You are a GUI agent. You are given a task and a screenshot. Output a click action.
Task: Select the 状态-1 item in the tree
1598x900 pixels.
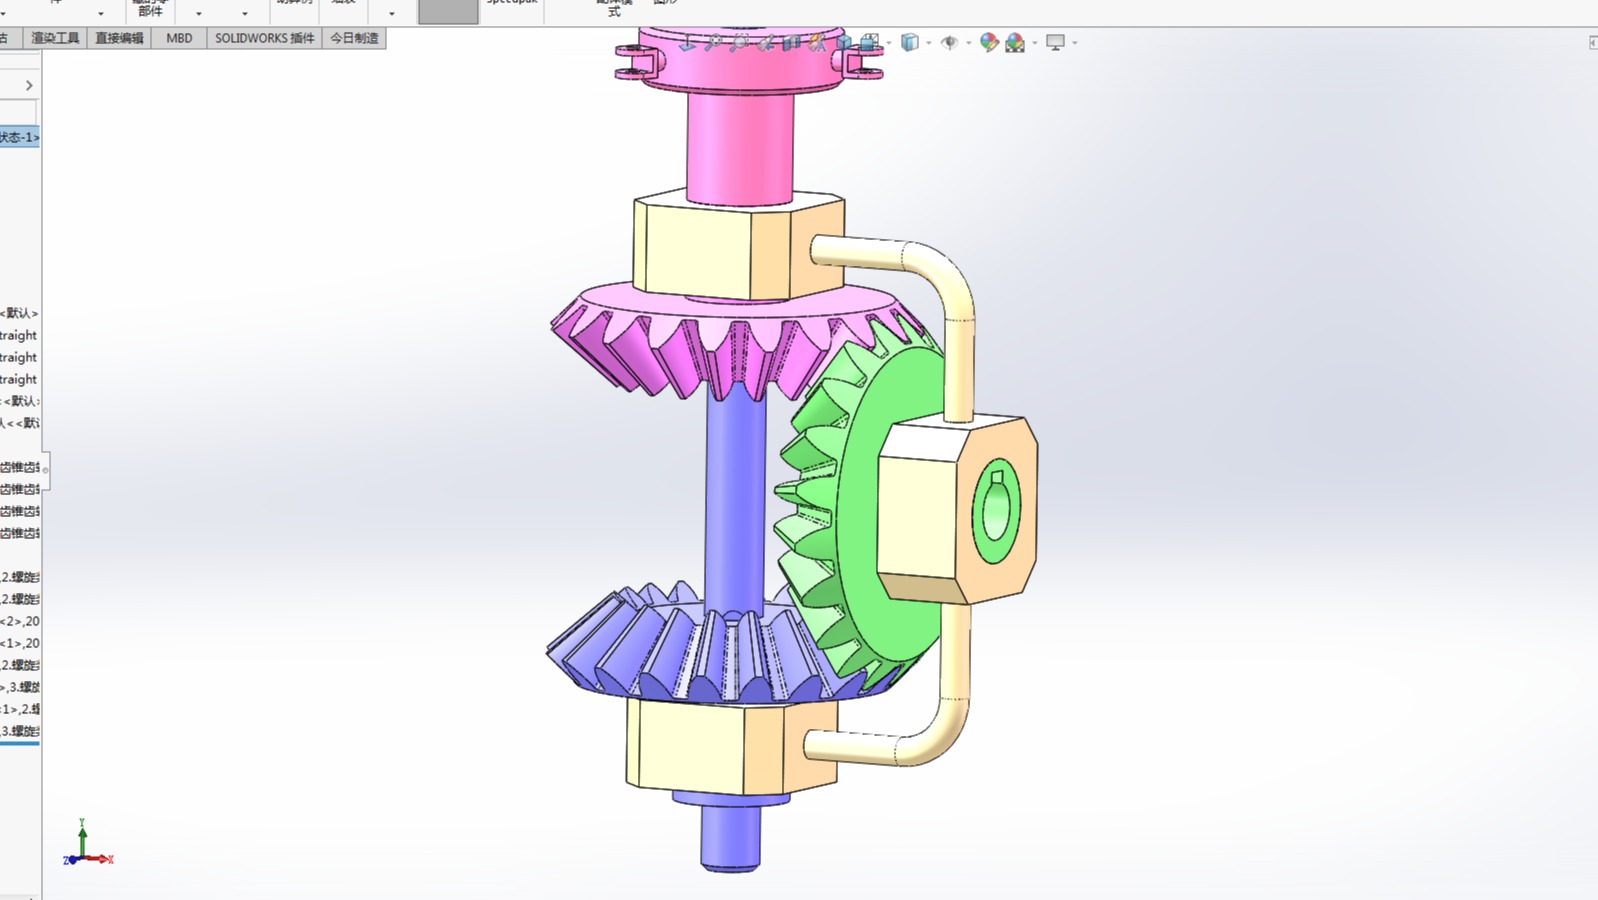pos(20,137)
